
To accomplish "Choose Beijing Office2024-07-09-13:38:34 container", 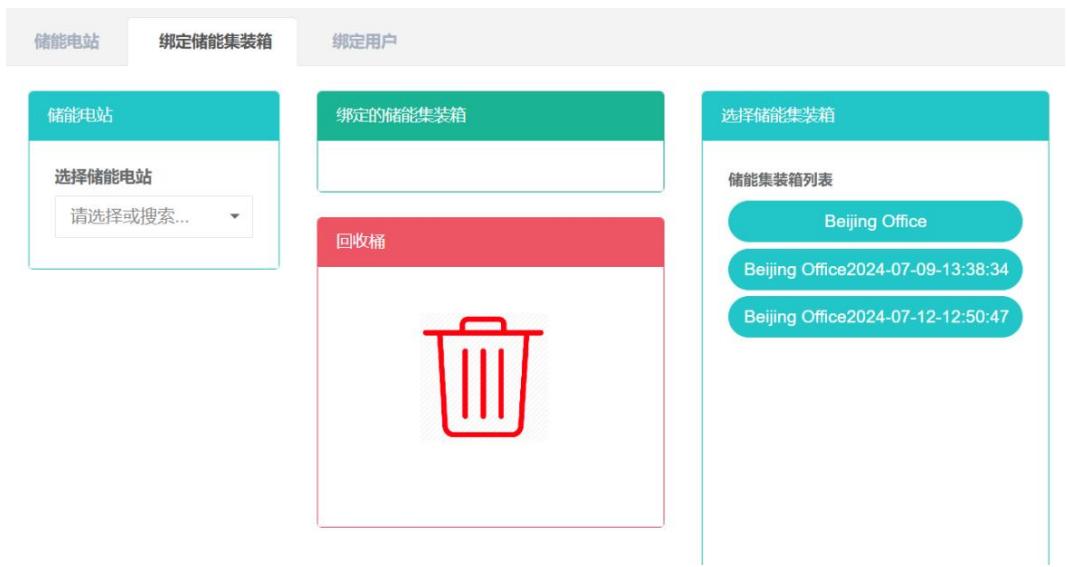I will pyautogui.click(x=875, y=269).
